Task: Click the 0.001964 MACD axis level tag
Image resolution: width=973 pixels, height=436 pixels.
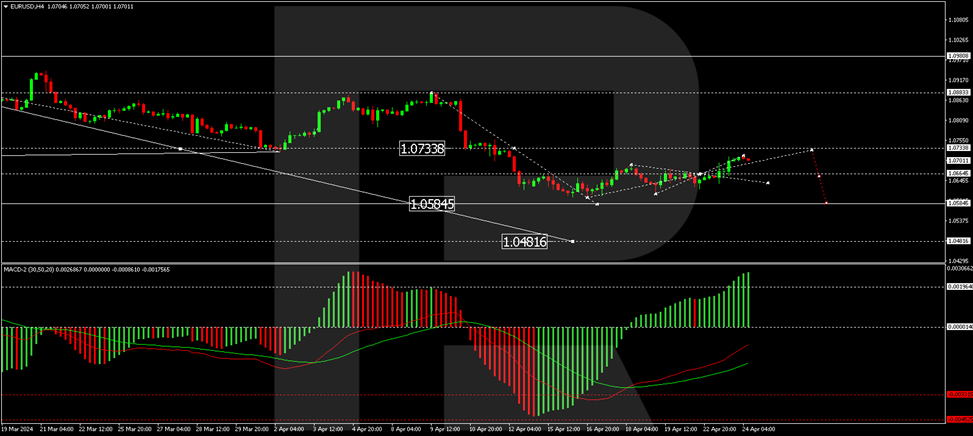Action: pyautogui.click(x=959, y=287)
